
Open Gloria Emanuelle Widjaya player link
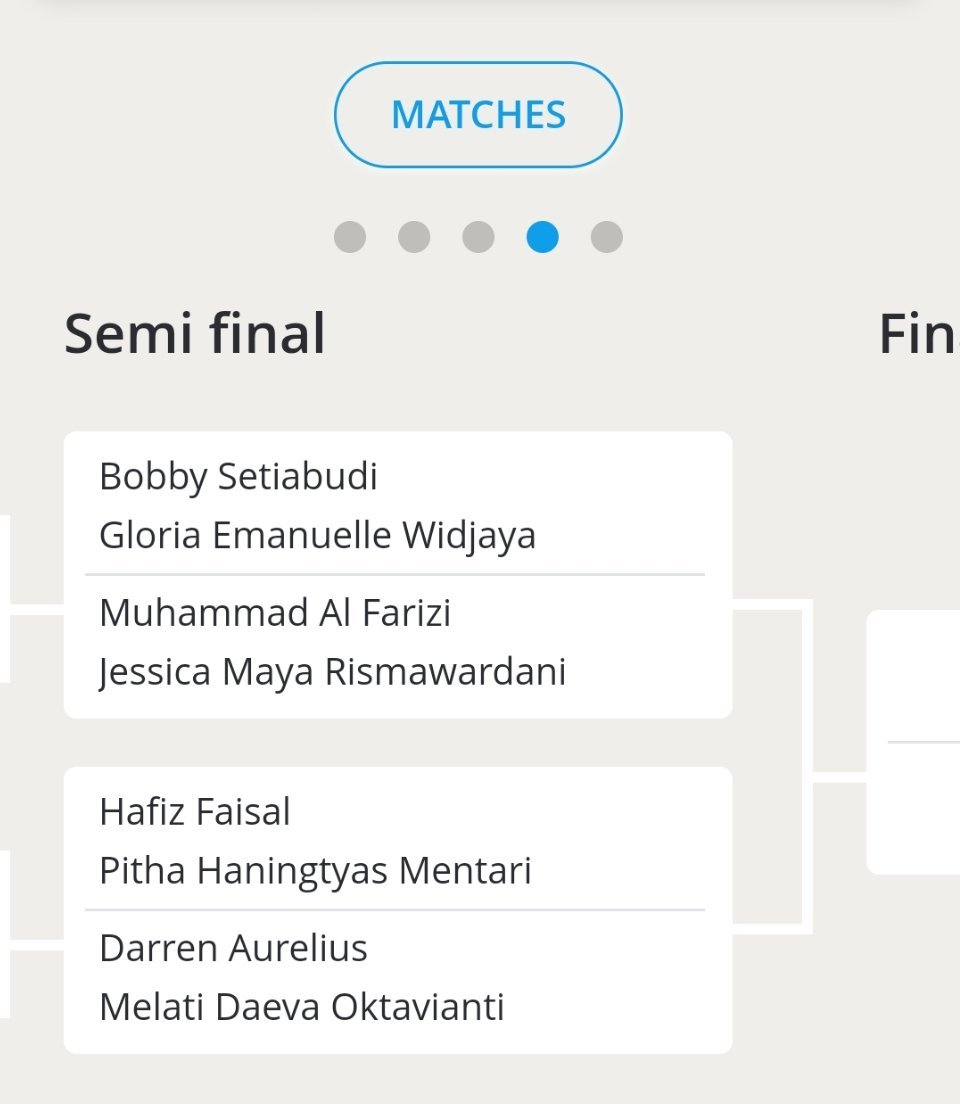click(317, 535)
